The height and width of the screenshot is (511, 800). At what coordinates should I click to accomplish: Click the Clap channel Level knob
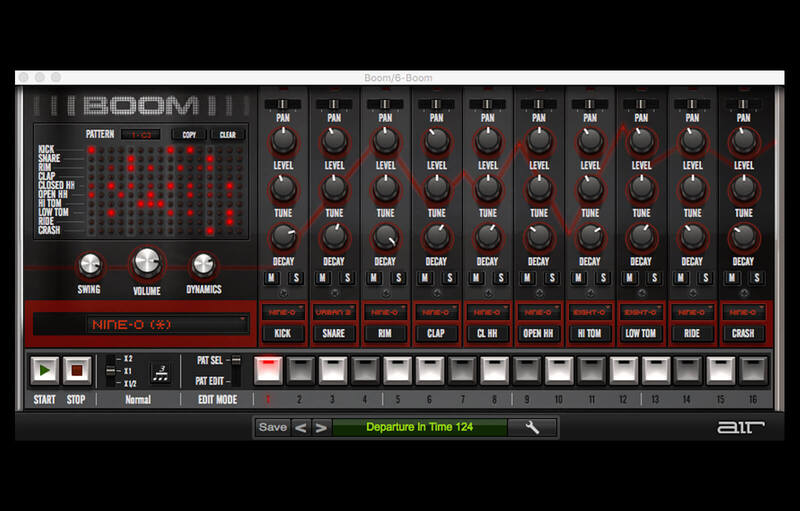coord(437,141)
